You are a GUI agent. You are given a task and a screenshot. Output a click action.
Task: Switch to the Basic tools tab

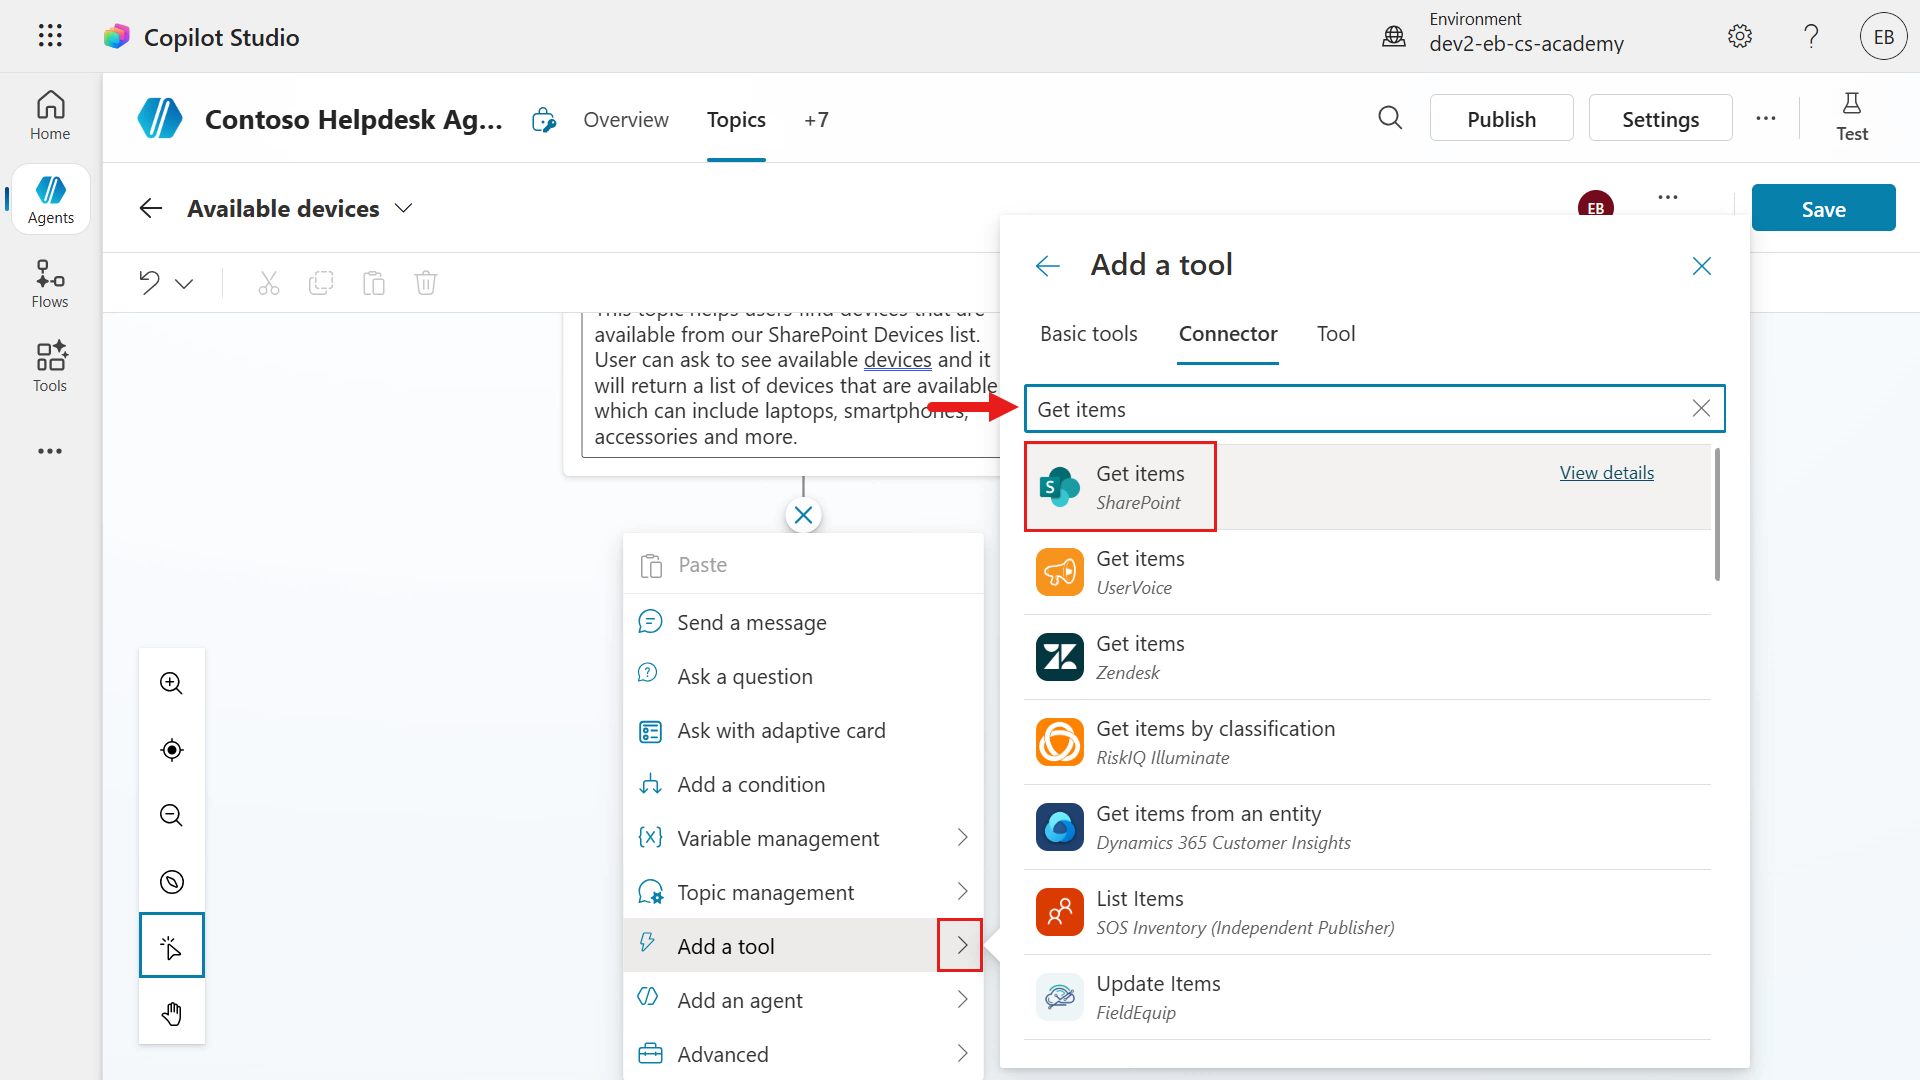1088,334
